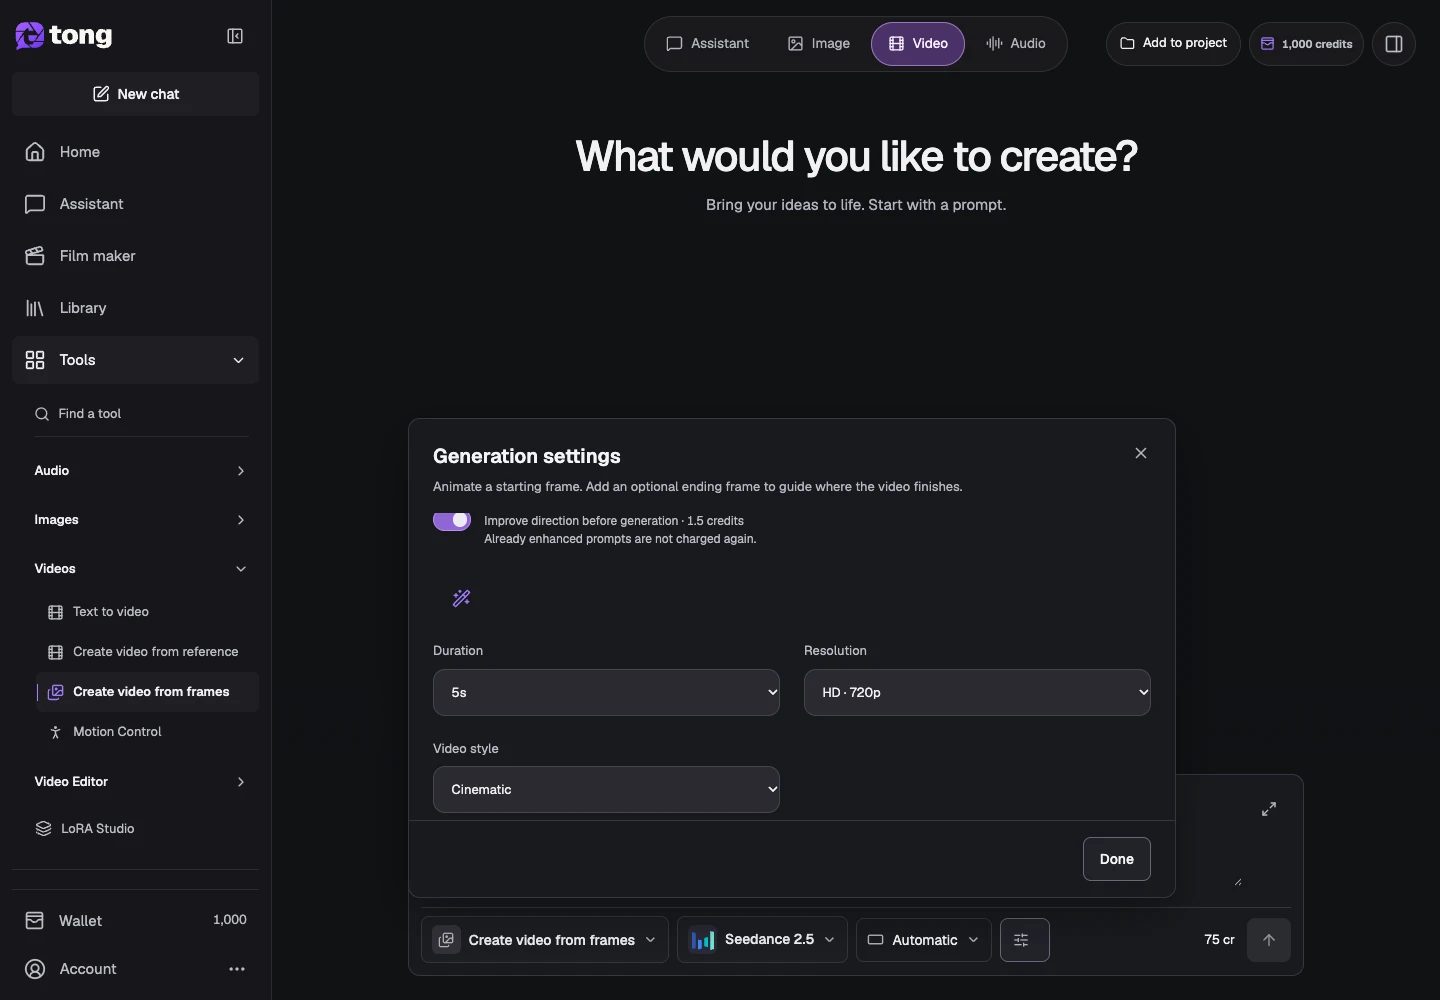Go to Home in sidebar
The image size is (1440, 1000).
tap(135, 152)
